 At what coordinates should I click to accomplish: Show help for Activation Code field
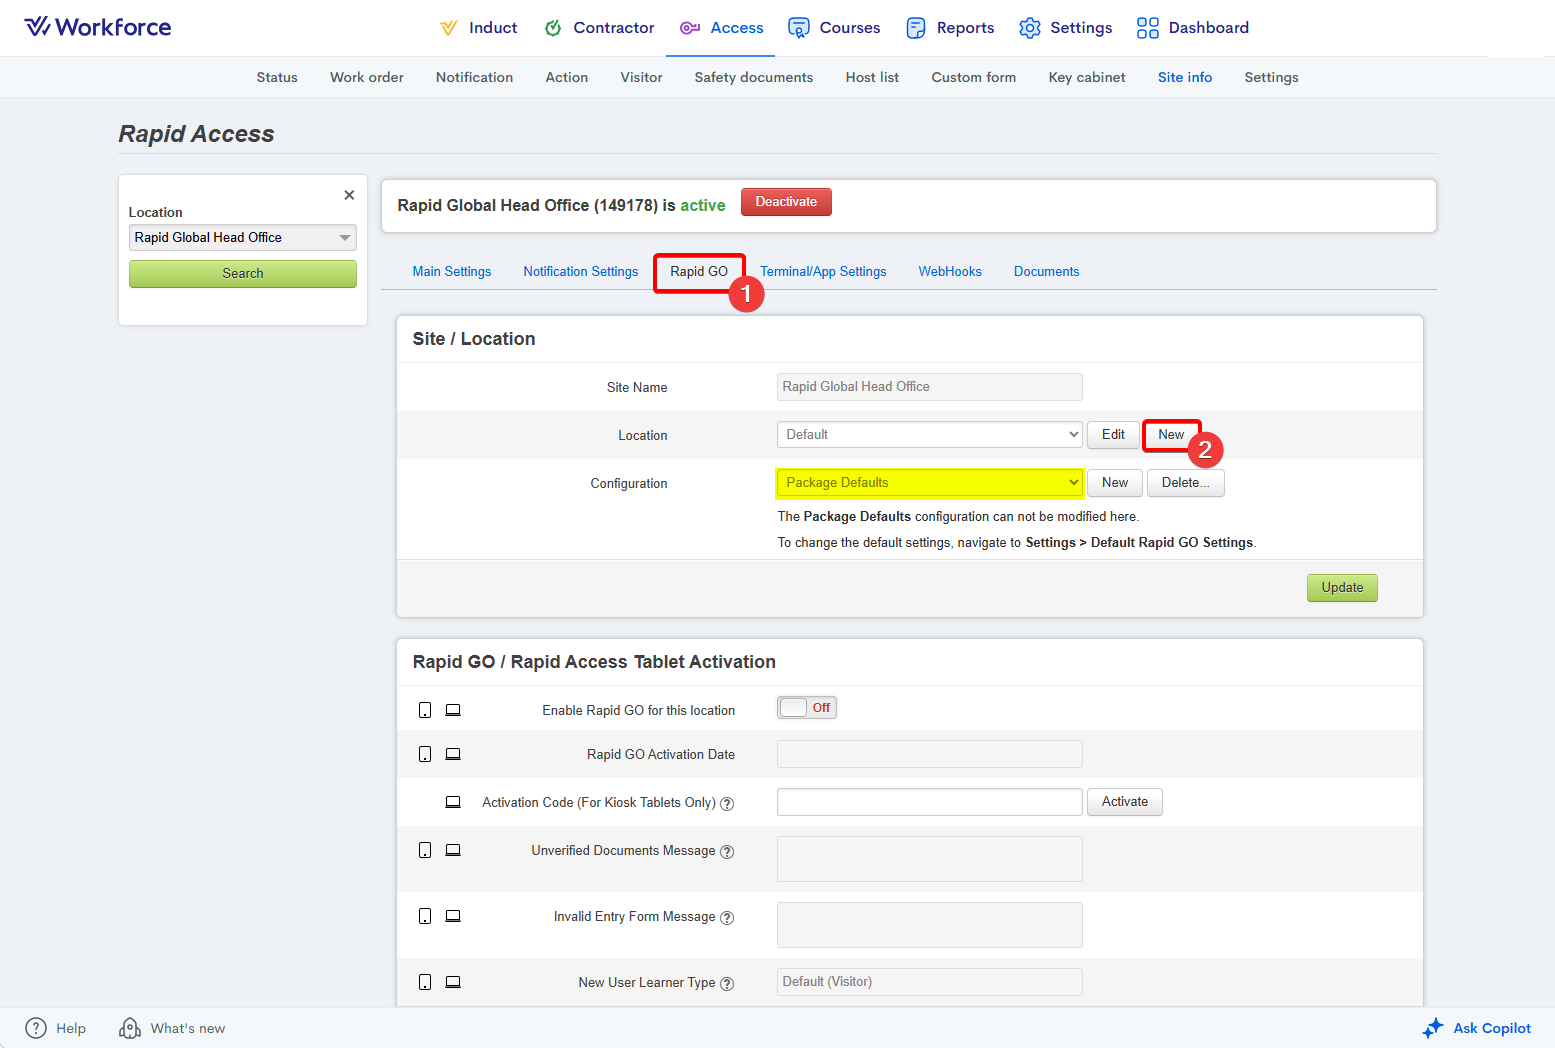pos(727,803)
